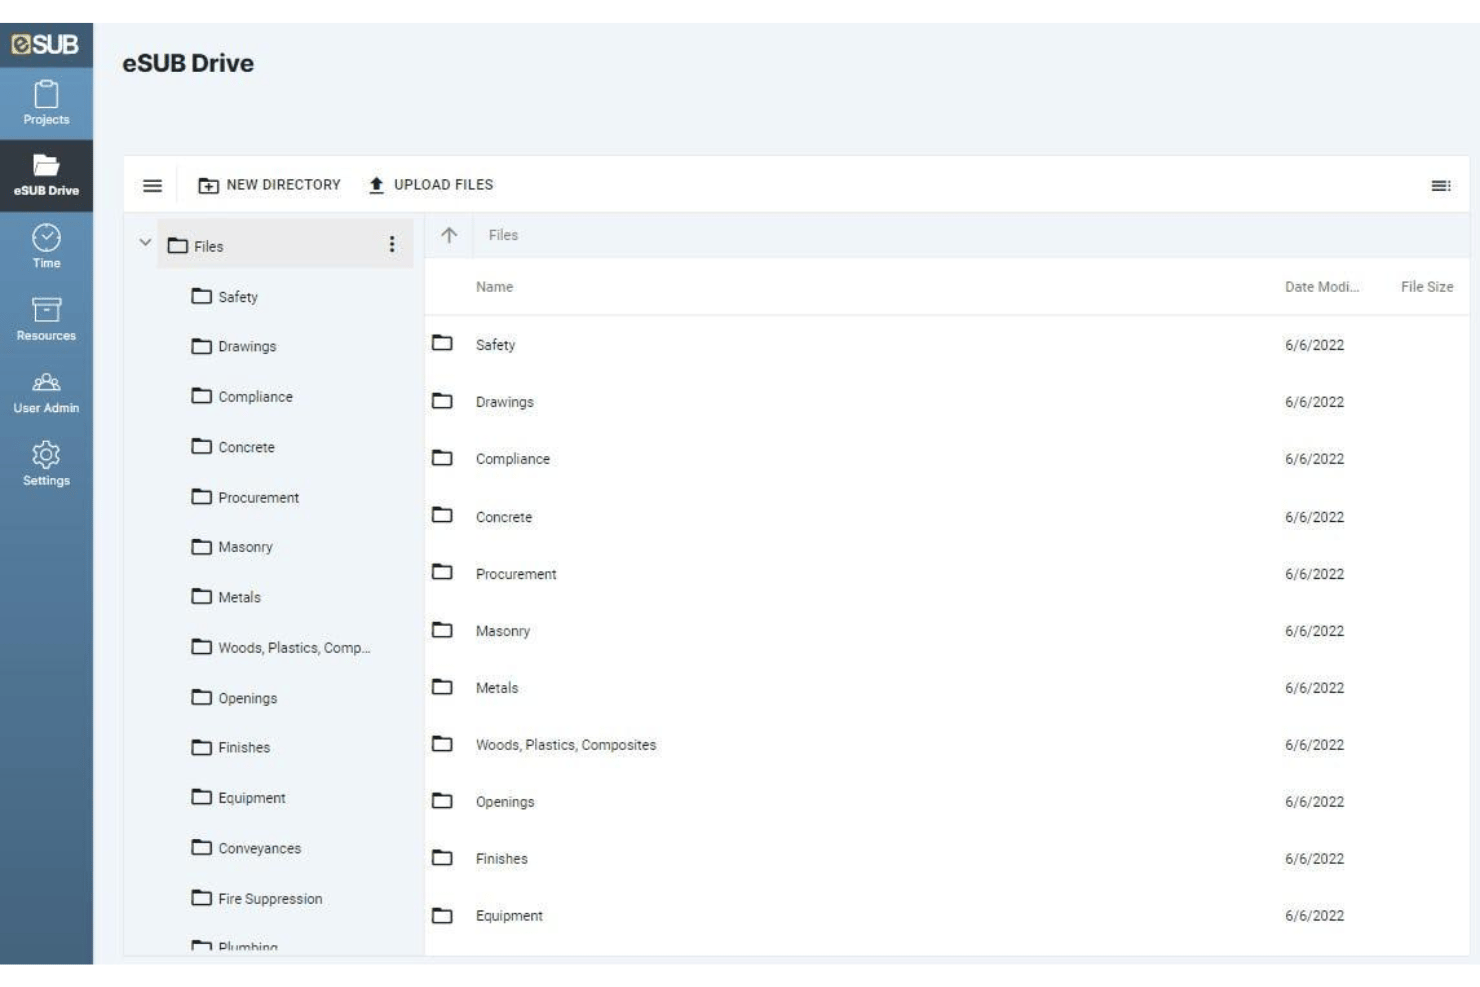Open the Time section
Screen dimensions: 1480x987
(x=46, y=246)
